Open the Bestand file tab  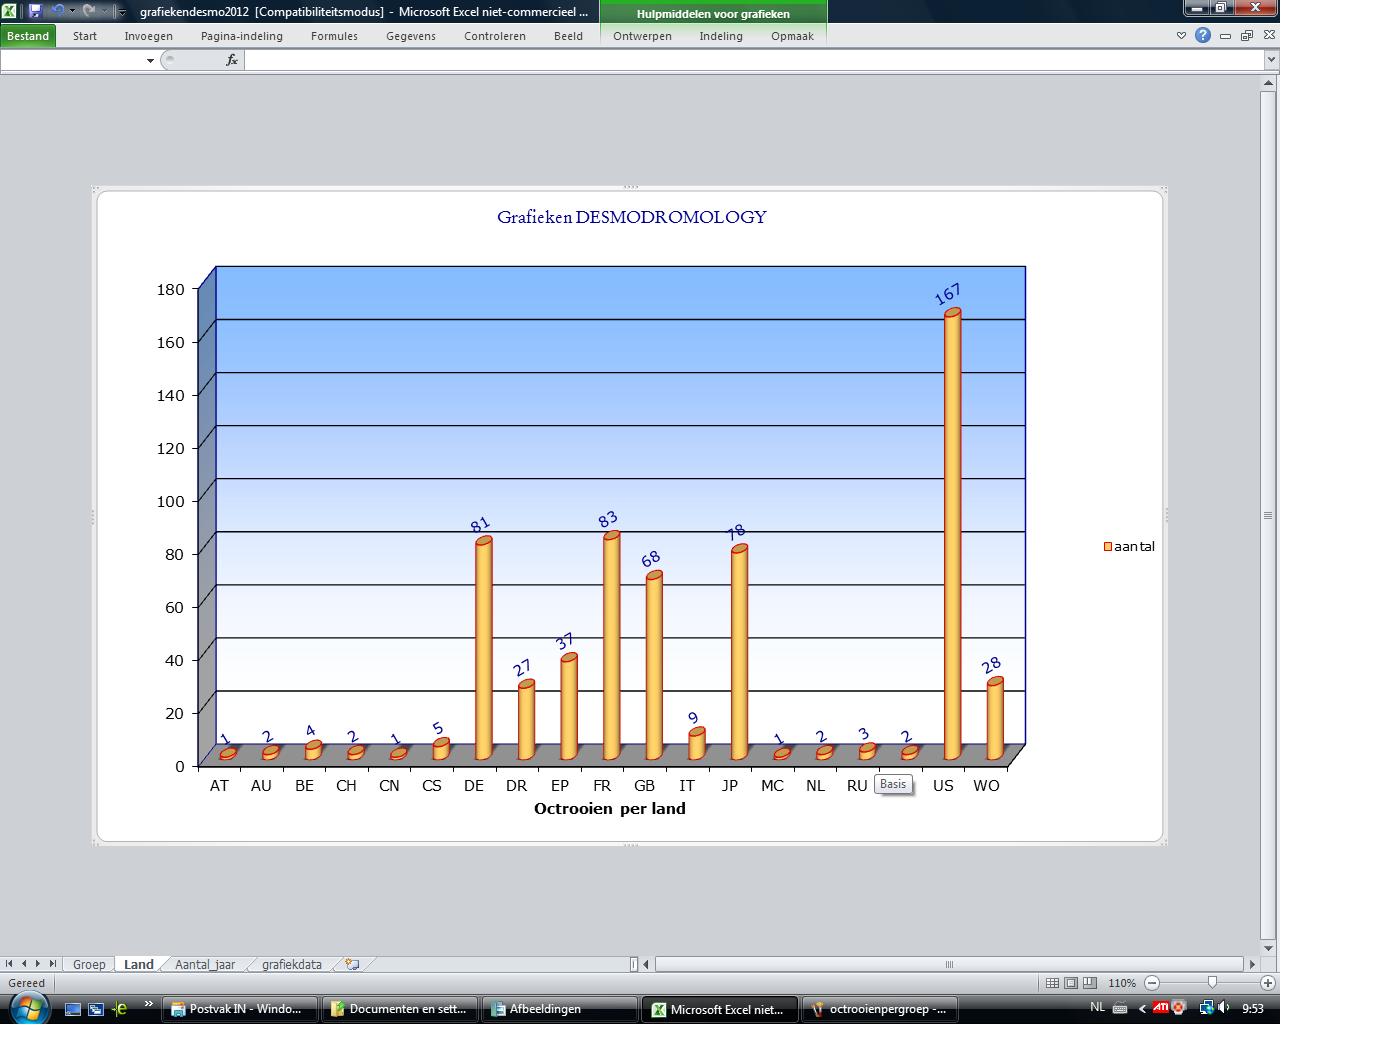pos(28,36)
